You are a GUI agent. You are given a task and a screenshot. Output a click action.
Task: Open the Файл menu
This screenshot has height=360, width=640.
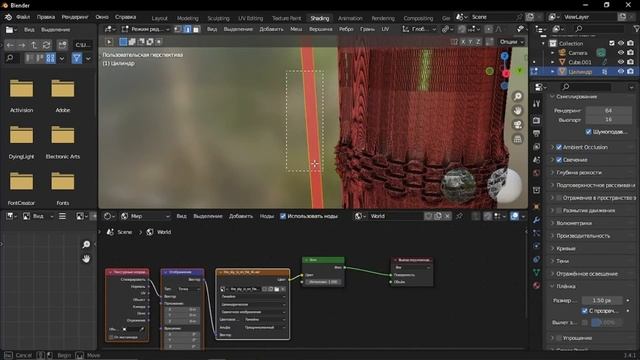pos(23,17)
